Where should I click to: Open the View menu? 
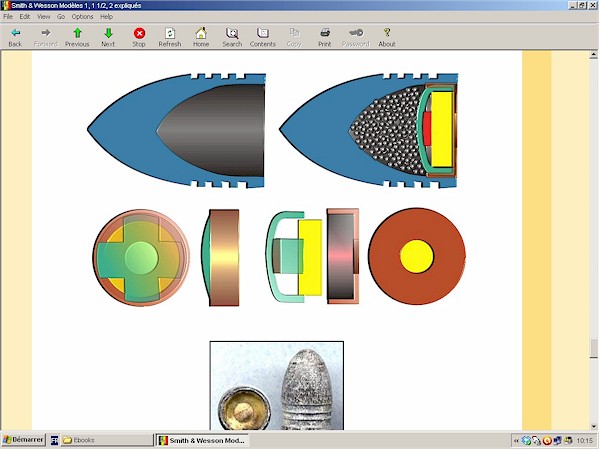tap(43, 17)
